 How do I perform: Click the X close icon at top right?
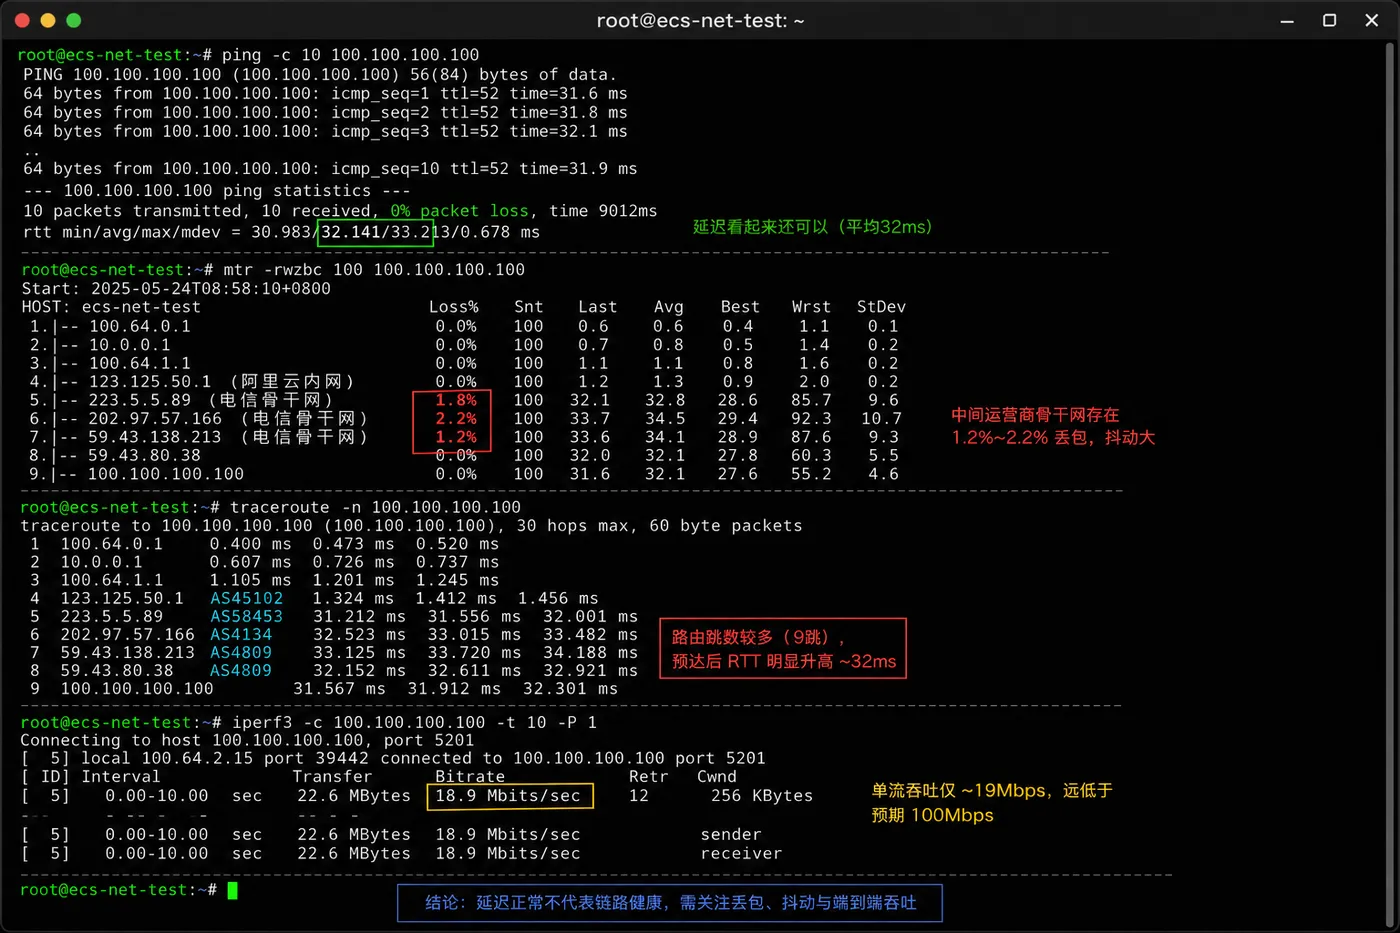[x=1372, y=20]
